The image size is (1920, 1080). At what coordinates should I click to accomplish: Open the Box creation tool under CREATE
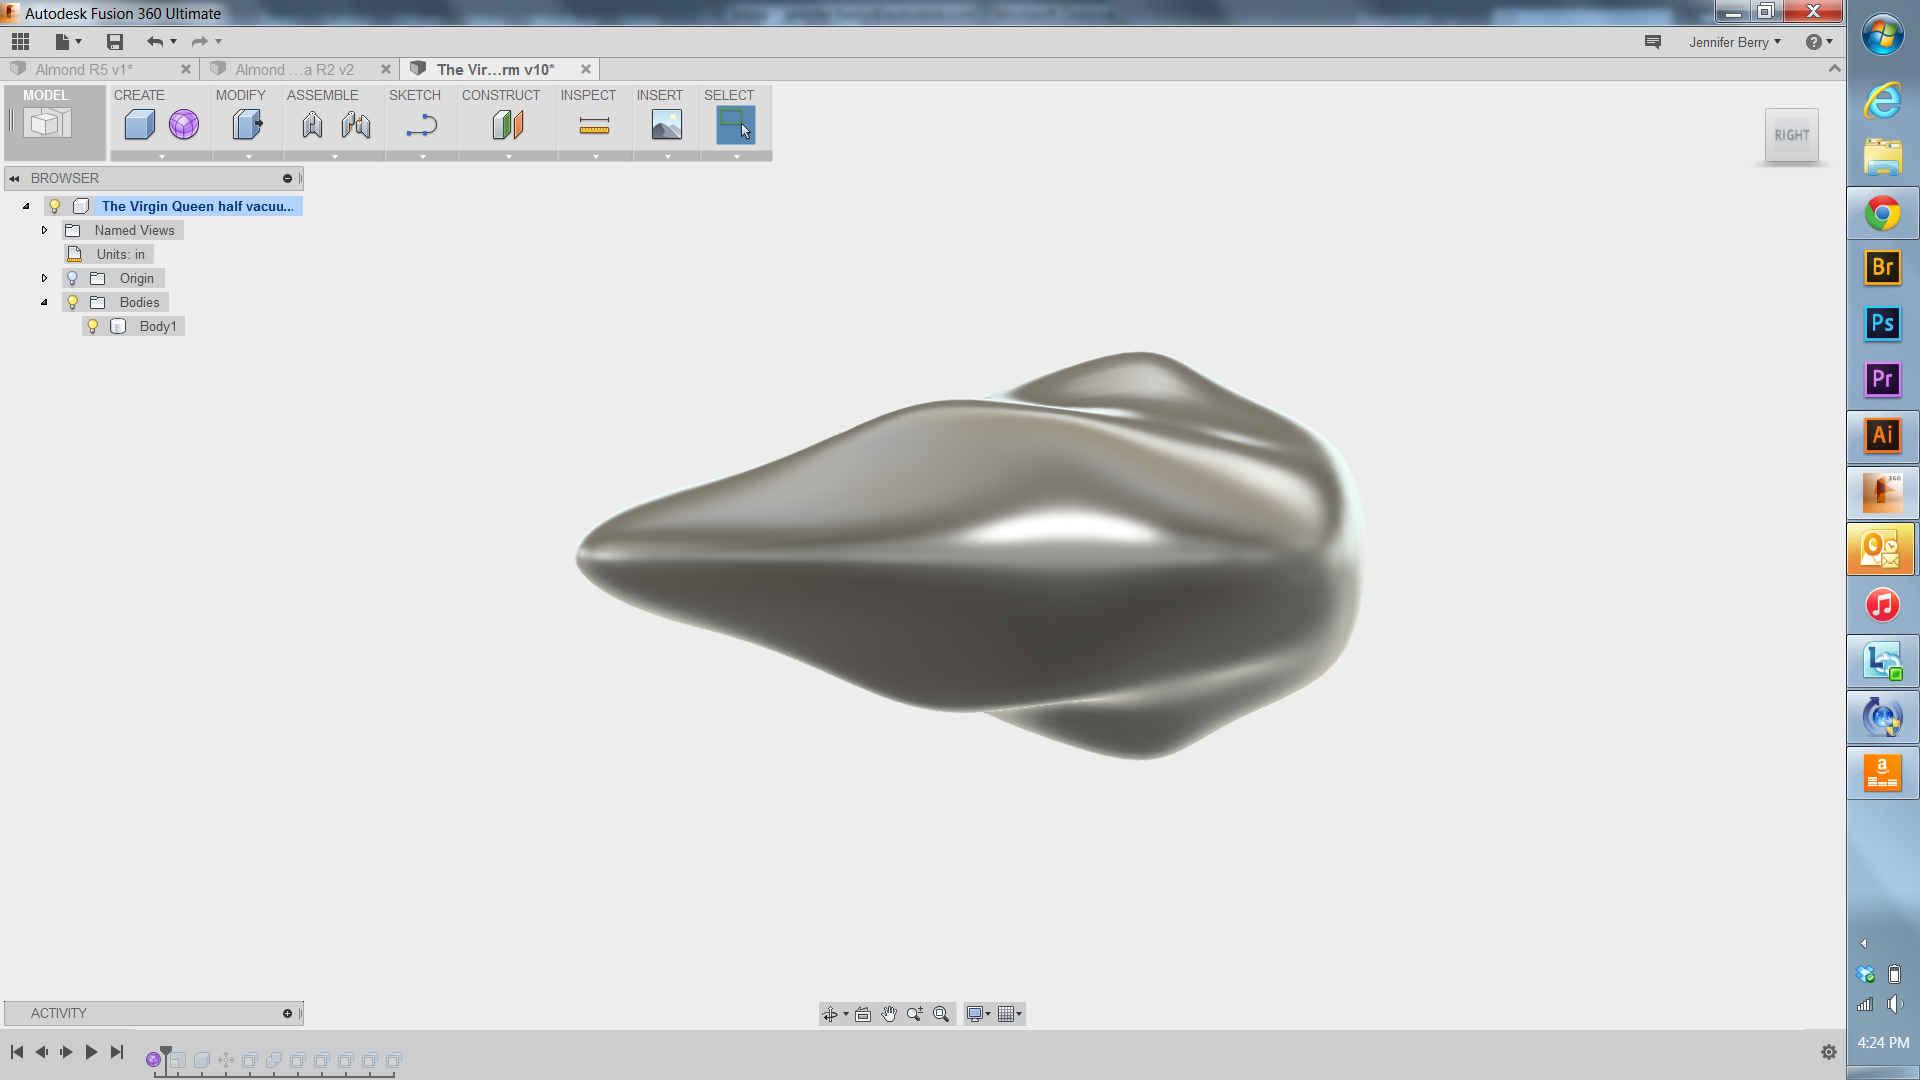point(139,123)
